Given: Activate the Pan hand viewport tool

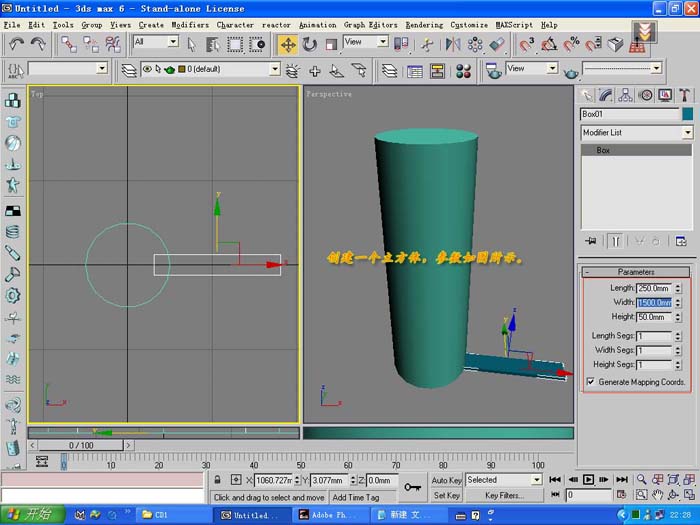Looking at the screenshot, I should click(x=657, y=495).
